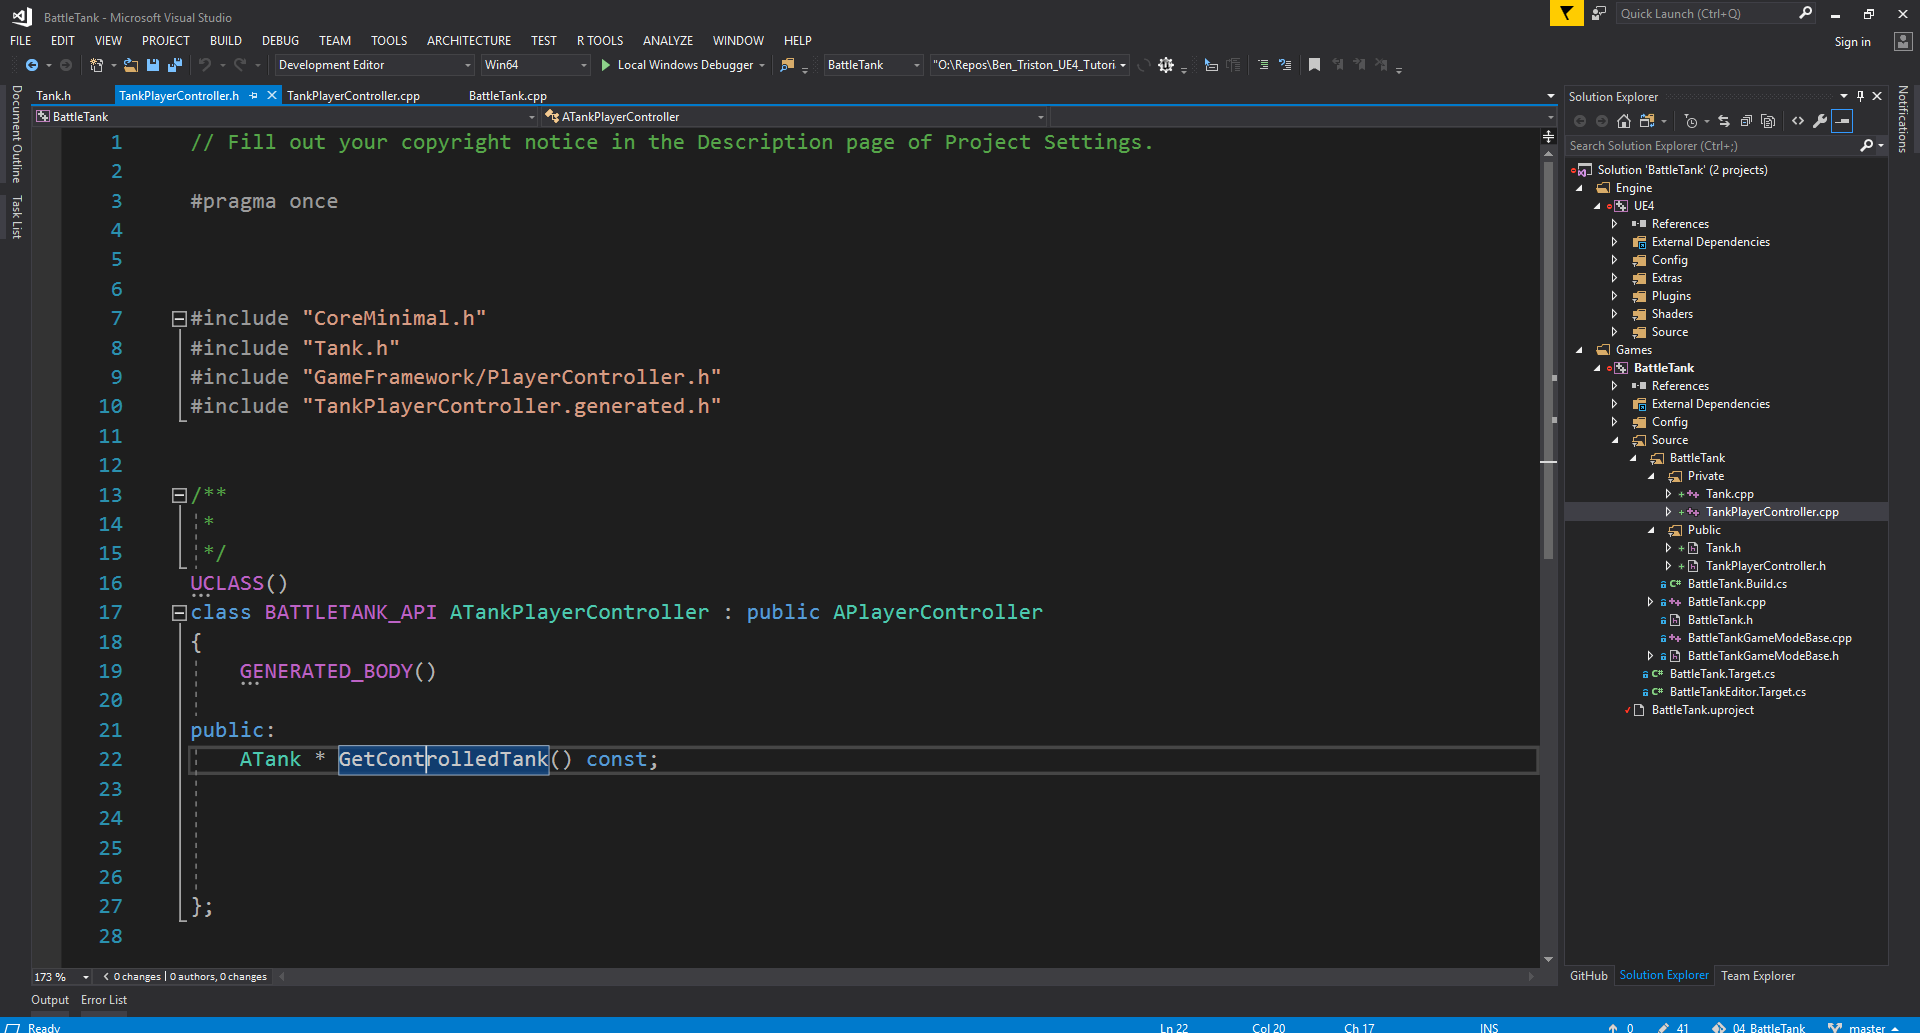Pin the TankPlayerController.h tab
The width and height of the screenshot is (1920, 1033).
pyautogui.click(x=254, y=96)
